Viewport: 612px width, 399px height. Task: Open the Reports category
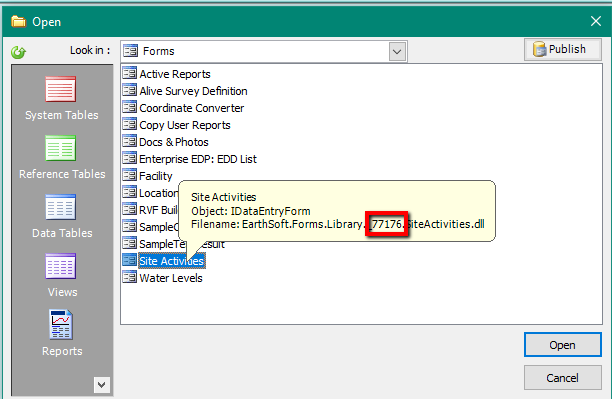(x=62, y=333)
